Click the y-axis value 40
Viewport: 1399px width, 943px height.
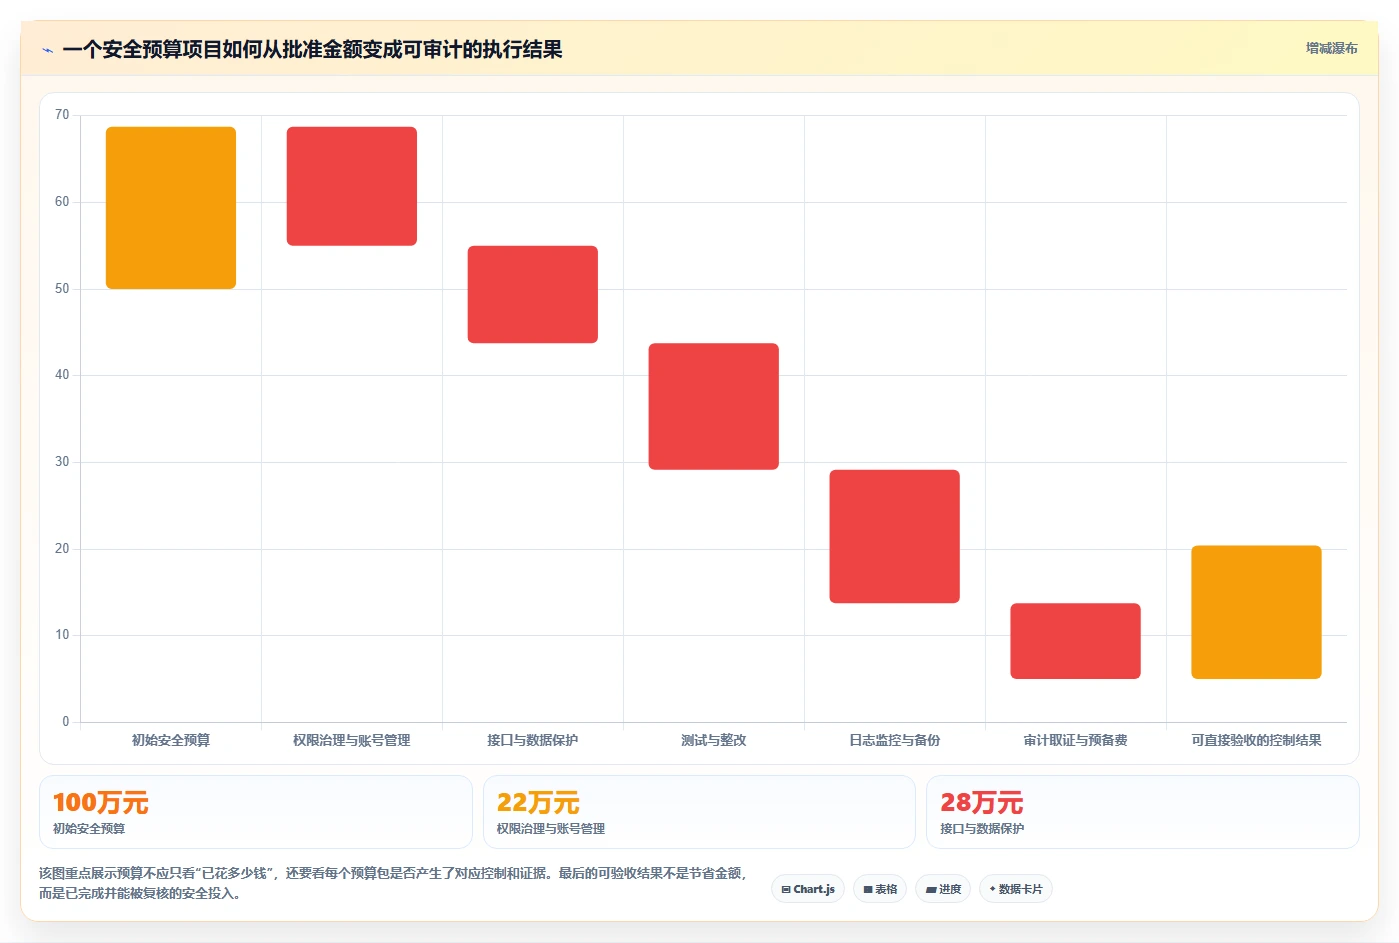pos(62,375)
